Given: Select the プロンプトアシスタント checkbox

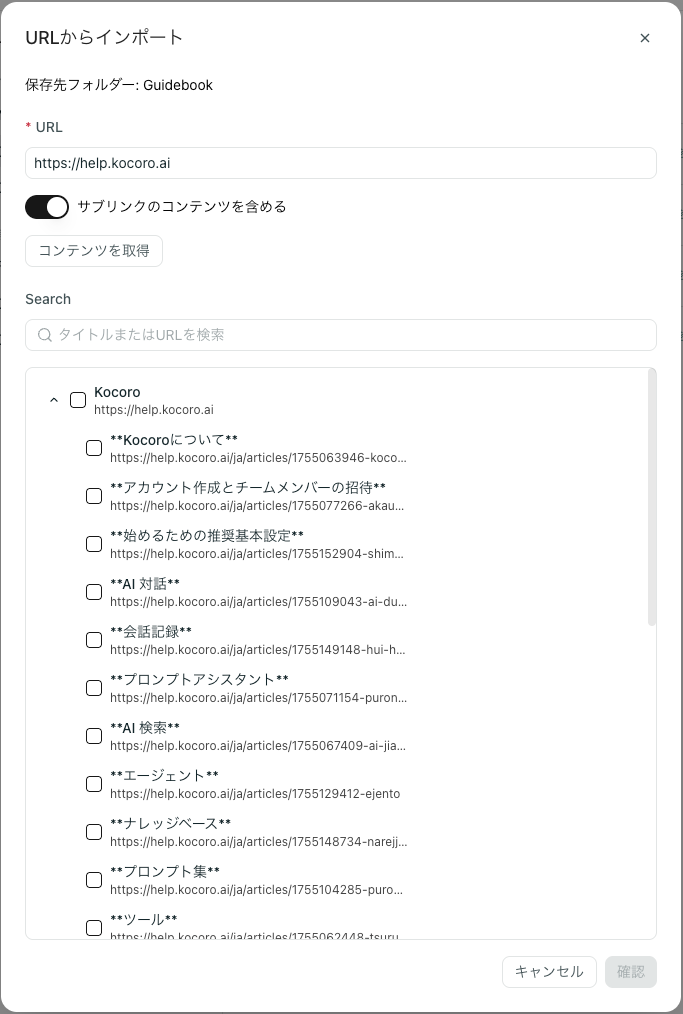Looking at the screenshot, I should click(x=94, y=688).
